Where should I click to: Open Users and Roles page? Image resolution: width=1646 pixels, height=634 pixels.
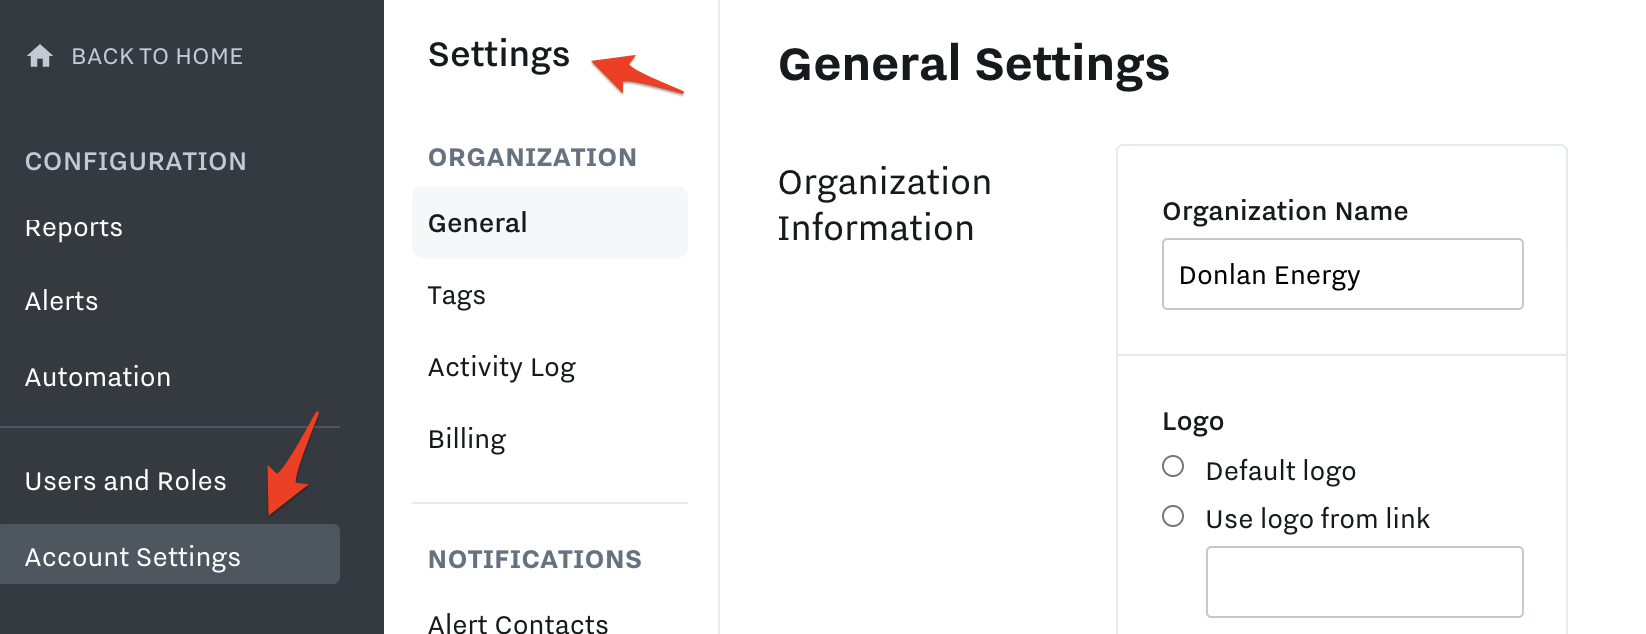click(x=126, y=481)
